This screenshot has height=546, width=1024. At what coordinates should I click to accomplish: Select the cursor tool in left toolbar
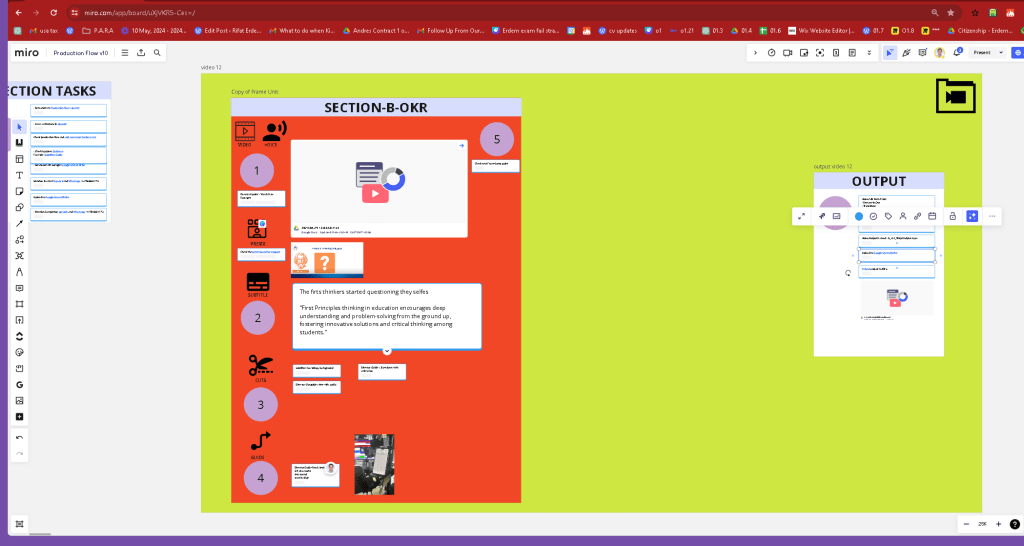[x=20, y=127]
